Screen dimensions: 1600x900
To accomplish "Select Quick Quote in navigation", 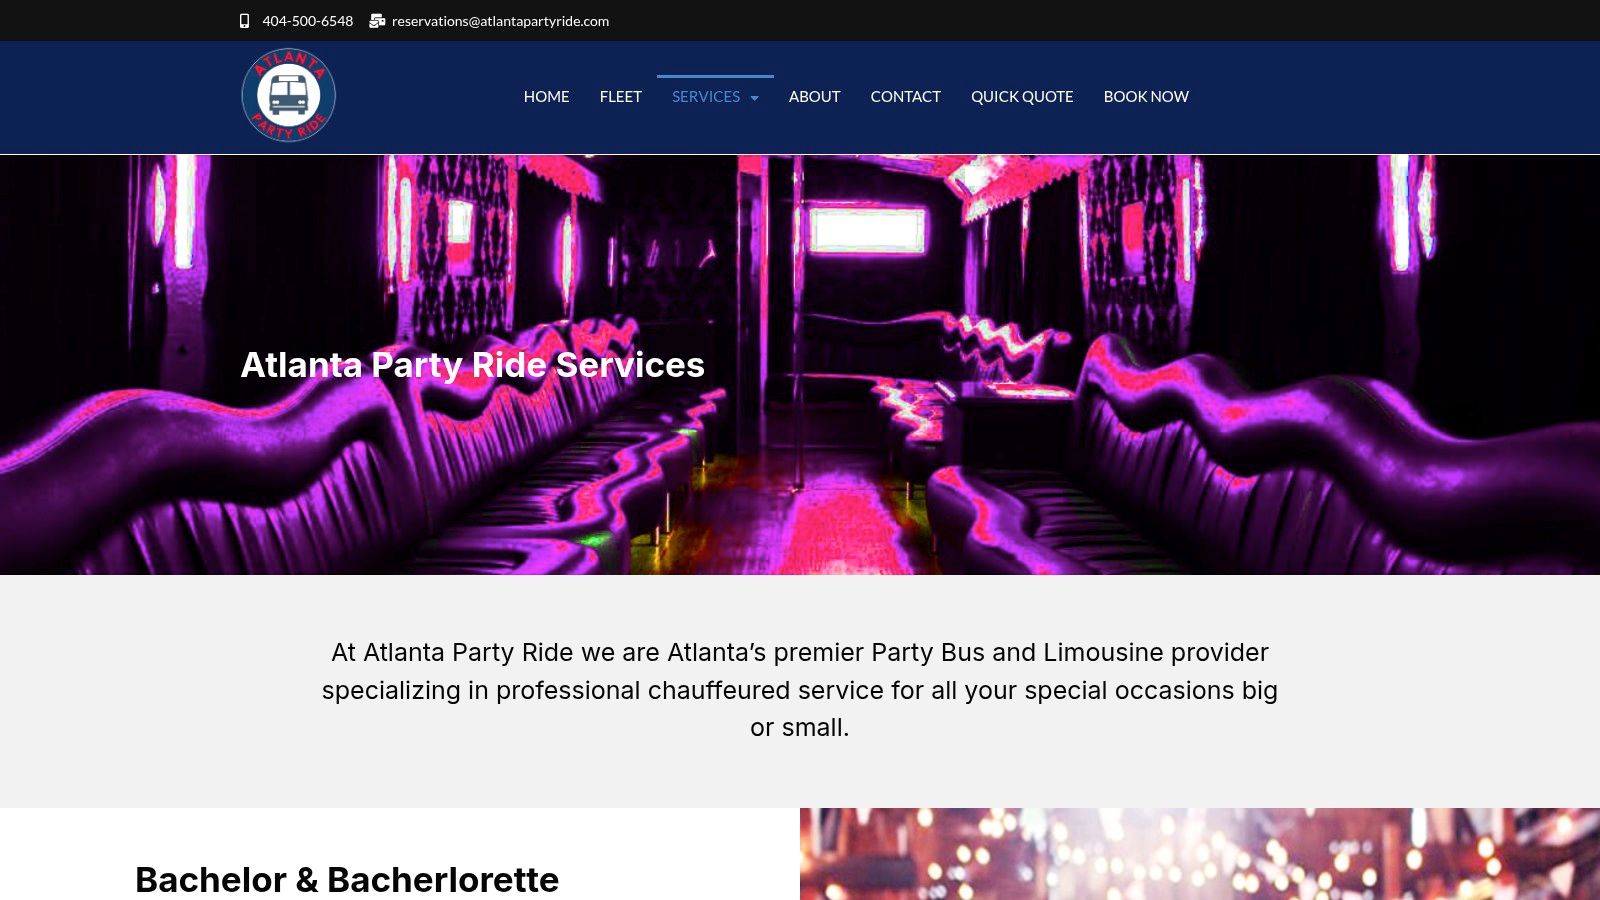I will point(1022,97).
